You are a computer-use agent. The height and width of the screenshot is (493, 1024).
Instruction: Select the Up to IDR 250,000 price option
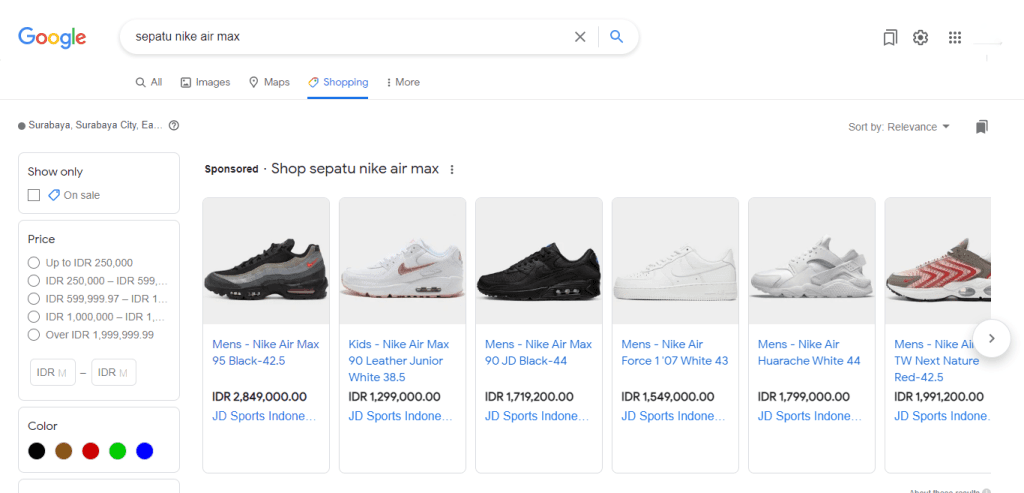pyautogui.click(x=34, y=263)
